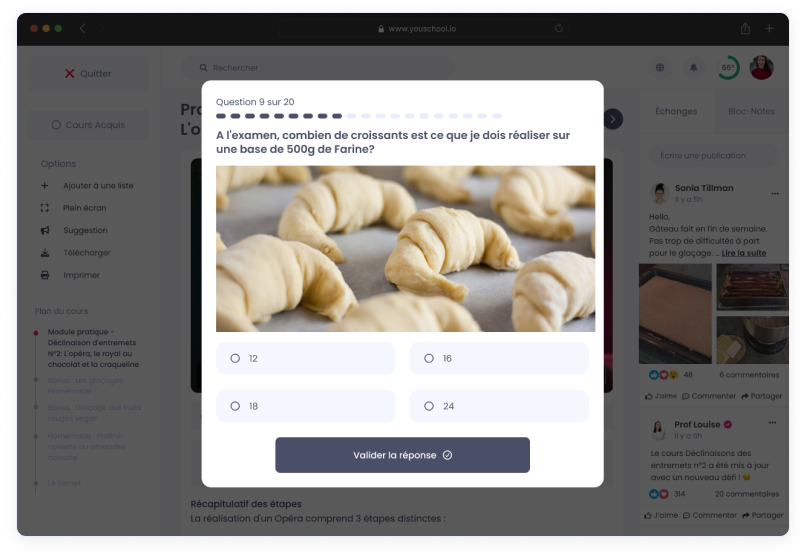Open Sonia Tillman post options menu

pyautogui.click(x=775, y=194)
